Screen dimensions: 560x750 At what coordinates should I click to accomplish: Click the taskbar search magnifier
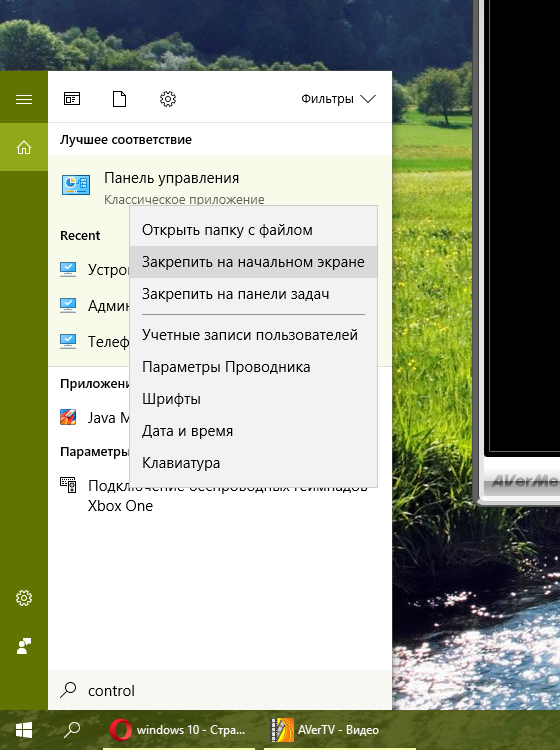coord(72,730)
